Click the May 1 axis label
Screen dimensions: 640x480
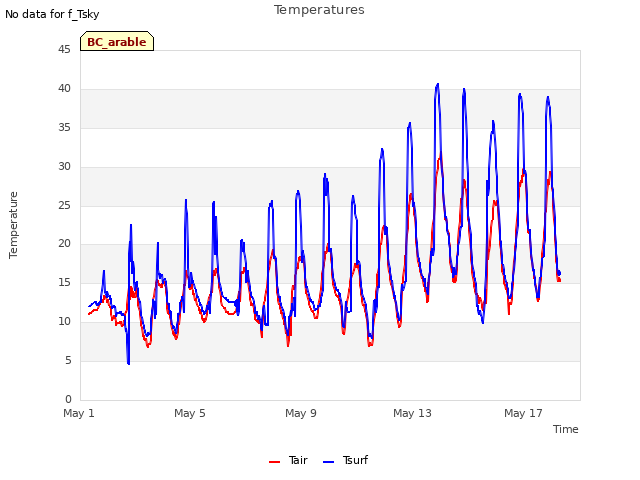(79, 413)
